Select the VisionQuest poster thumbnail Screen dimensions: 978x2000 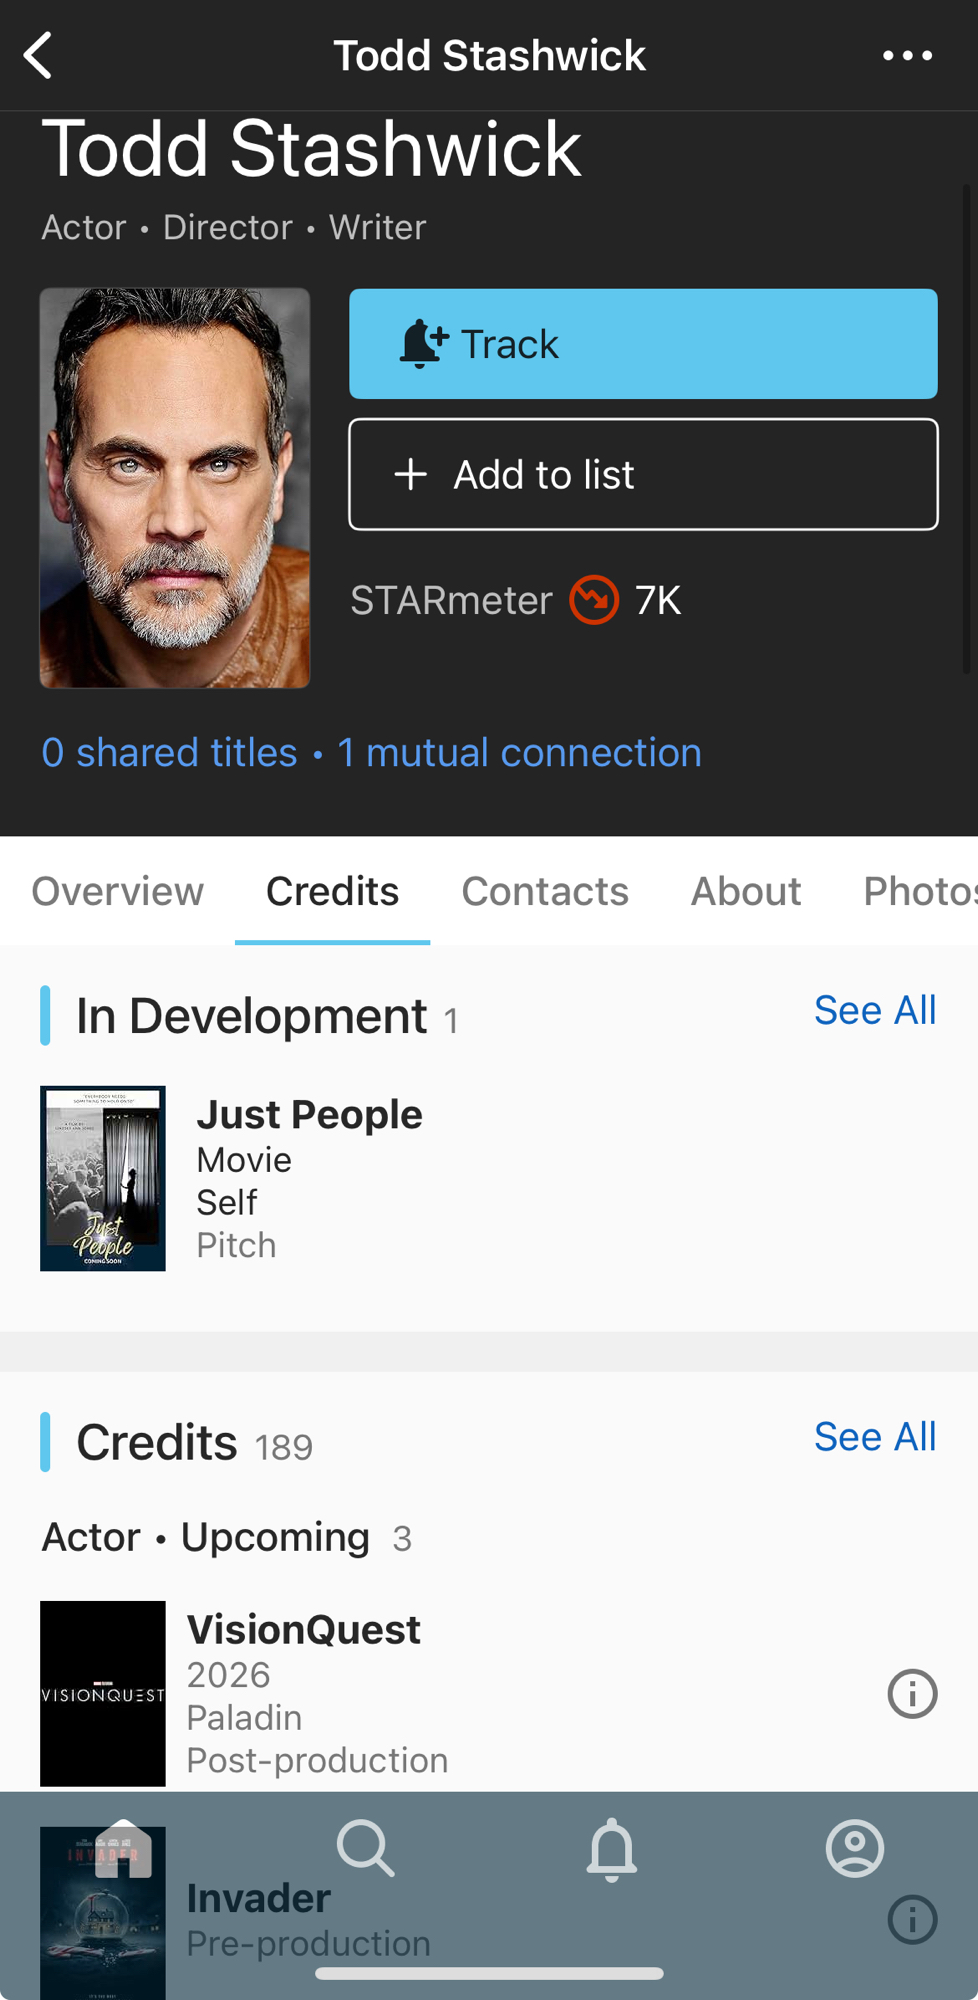pos(103,1693)
